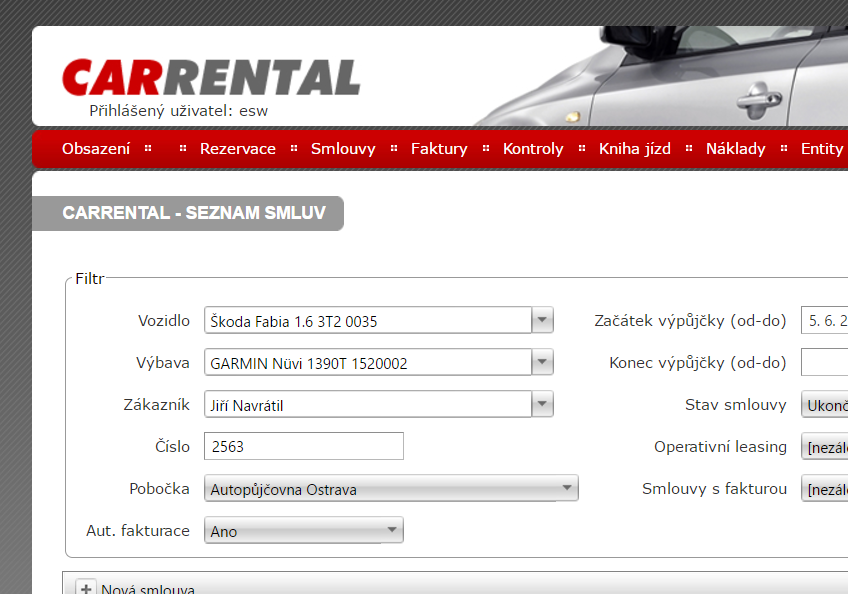Open the Pobočka dropdown Autopůjčovna Ostrava
Image resolution: width=848 pixels, height=594 pixels.
[x=391, y=489]
